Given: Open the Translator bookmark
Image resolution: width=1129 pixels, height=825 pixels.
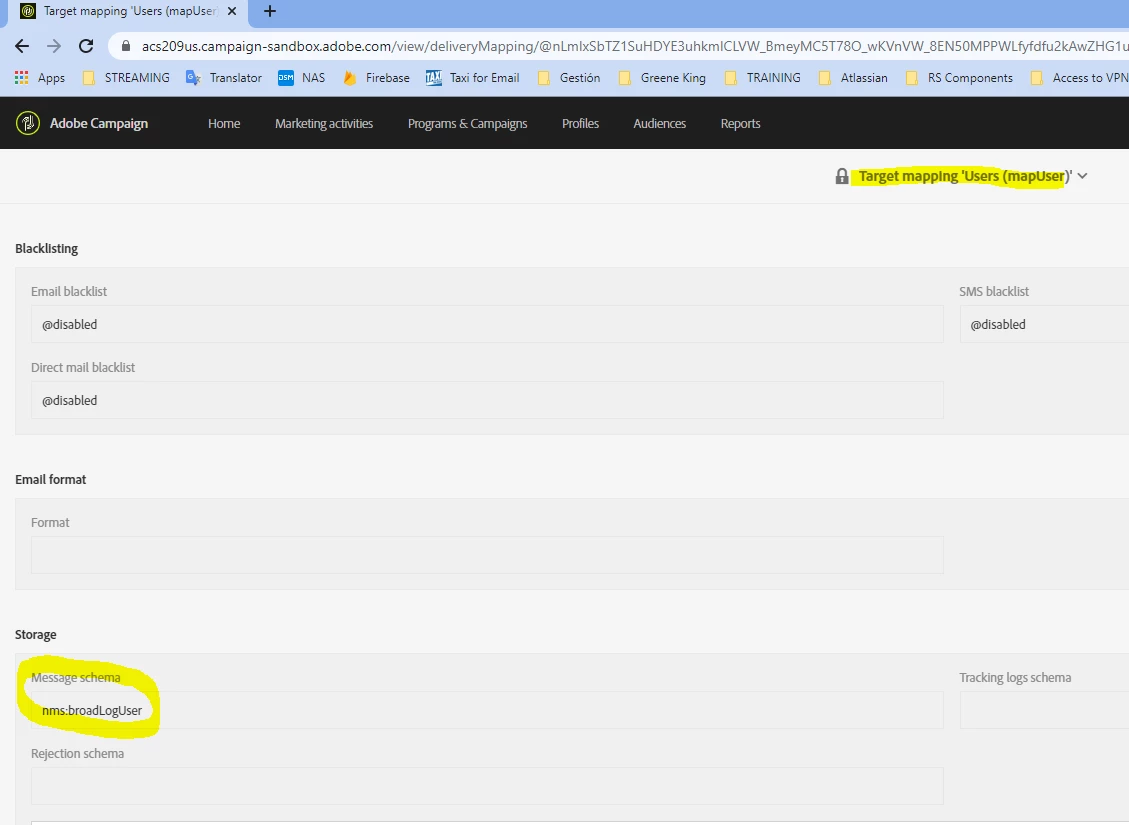Looking at the screenshot, I should 224,78.
